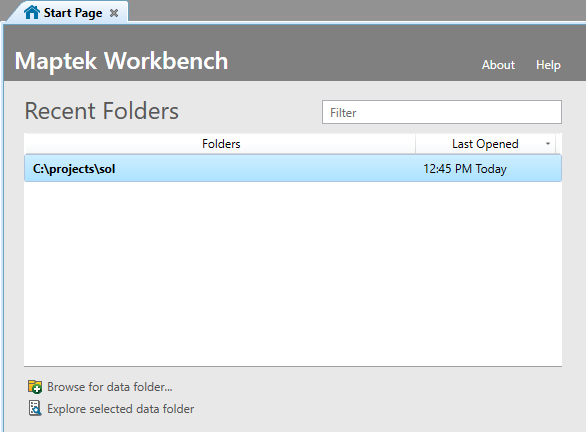
Task: Choose the Browse for data folder... link
Action: point(110,387)
